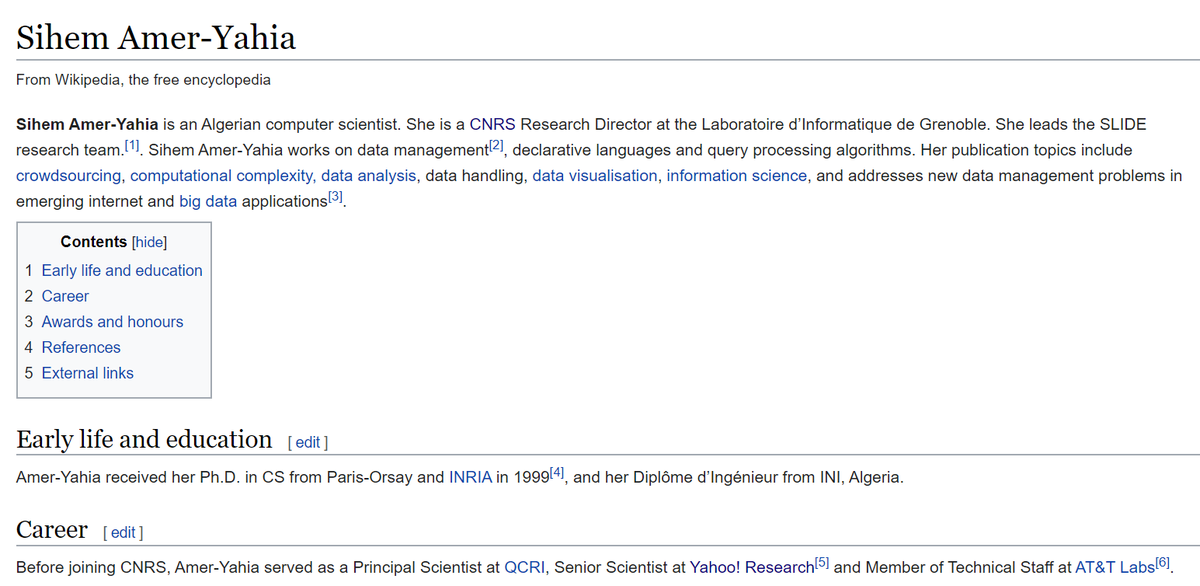Viewport: 1200px width, 586px height.
Task: Jump to citation [5] after Yahoo! Research
Action: (x=822, y=563)
